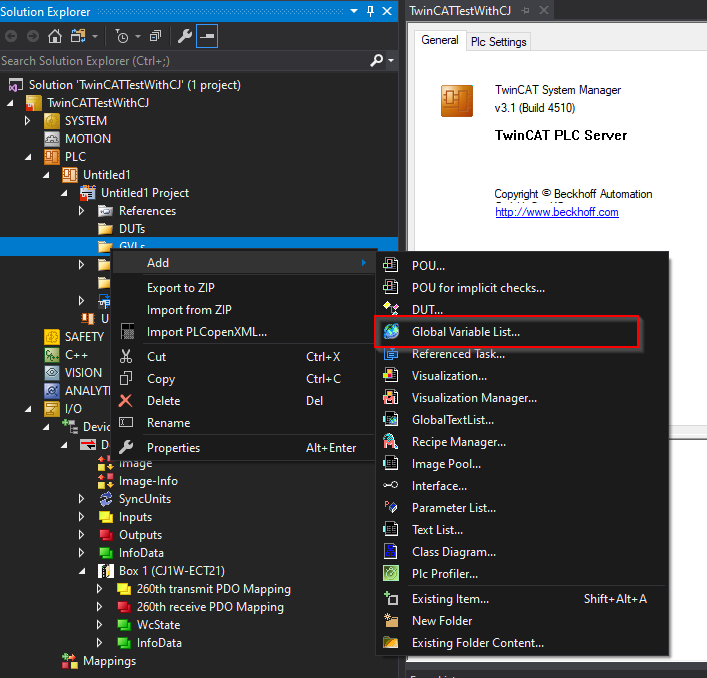Collapse the Box 1 (CJ1W-ECT21) node

click(x=82, y=571)
